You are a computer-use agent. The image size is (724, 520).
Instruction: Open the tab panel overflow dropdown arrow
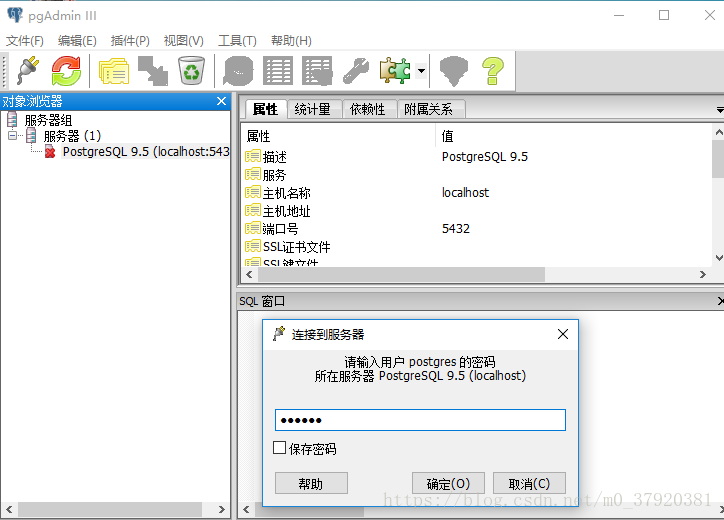click(720, 110)
